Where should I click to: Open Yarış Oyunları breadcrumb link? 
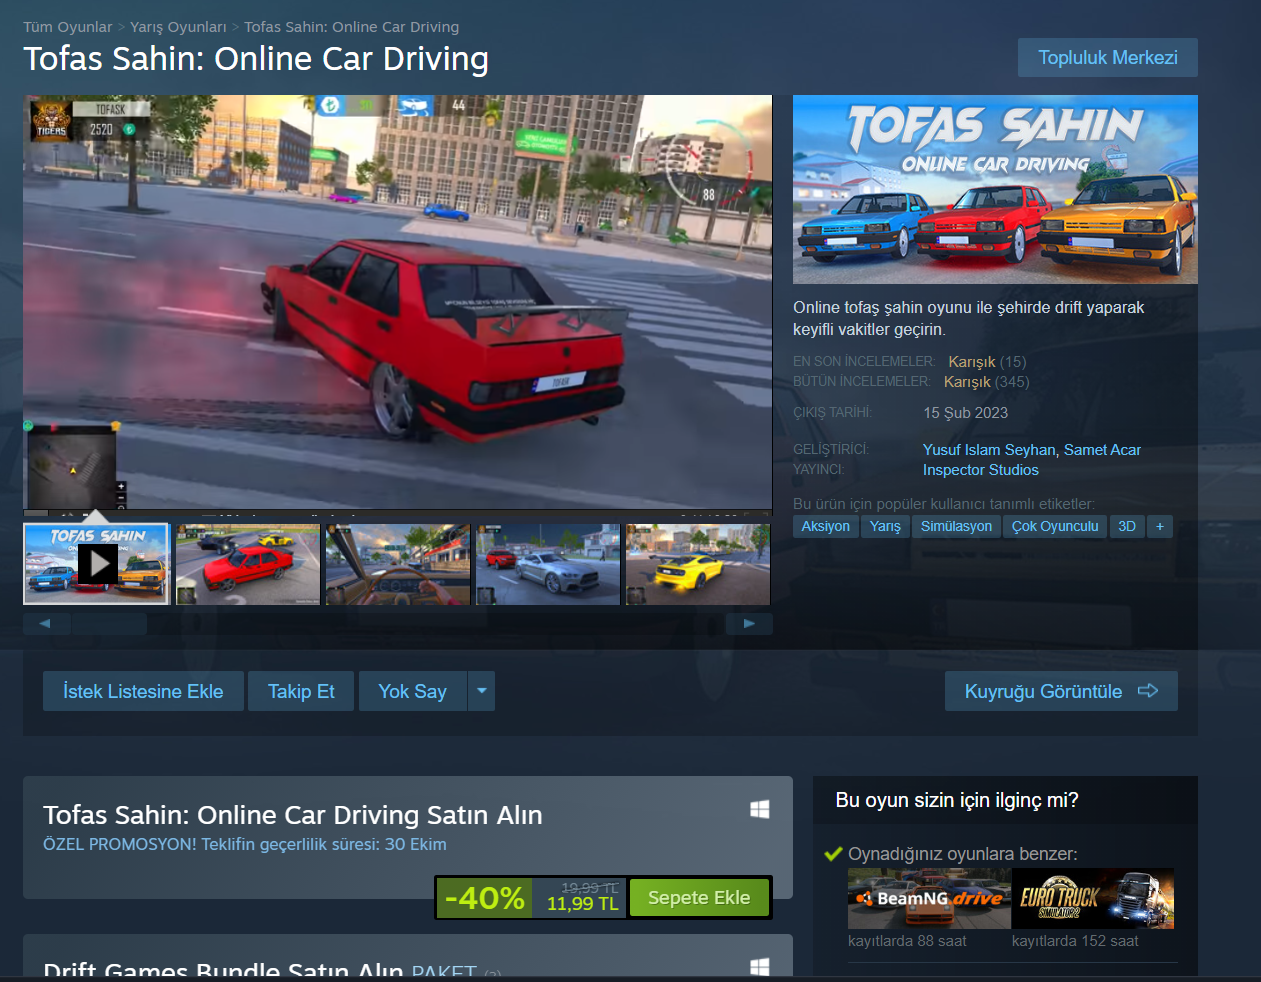coord(178,27)
